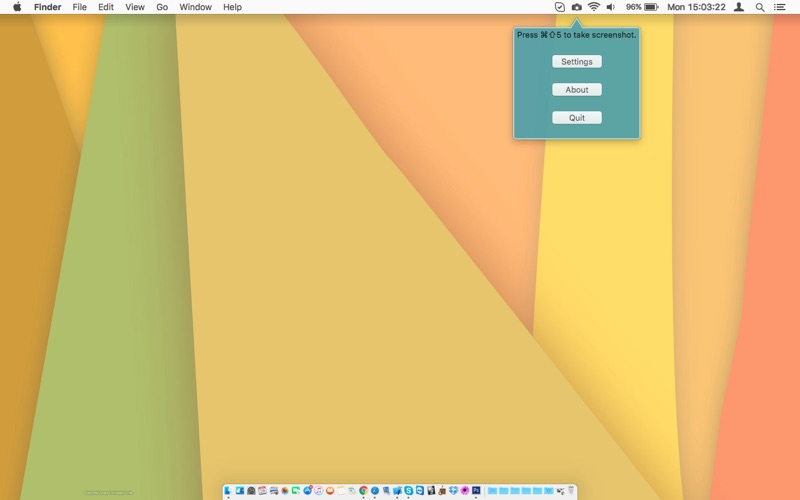800x500 pixels.
Task: Quit the screenshot app
Action: (x=577, y=118)
